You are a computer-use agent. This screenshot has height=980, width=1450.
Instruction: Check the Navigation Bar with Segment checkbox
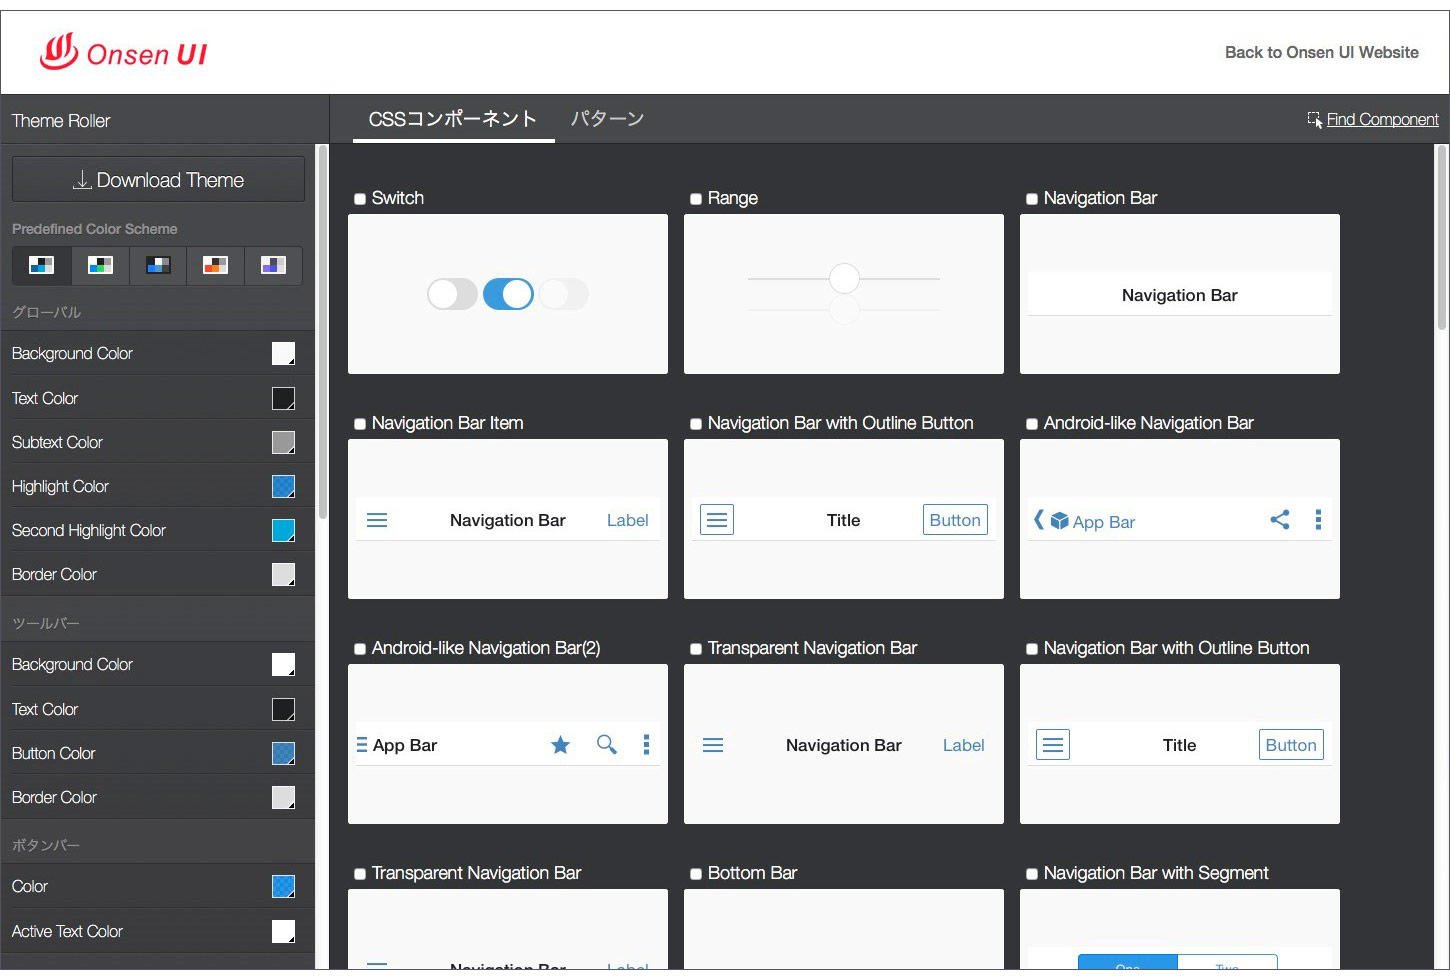coord(1032,874)
